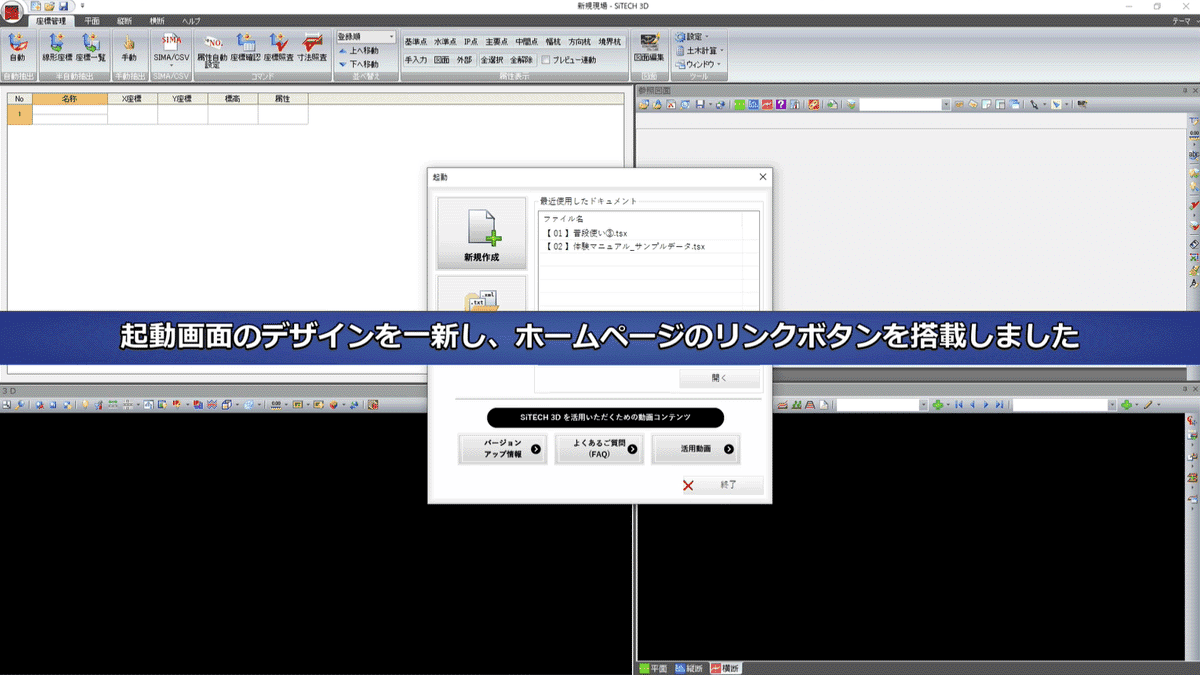Image resolution: width=1200 pixels, height=675 pixels.
Task: Switch to the 縦断 ribbon tab
Action: point(124,21)
